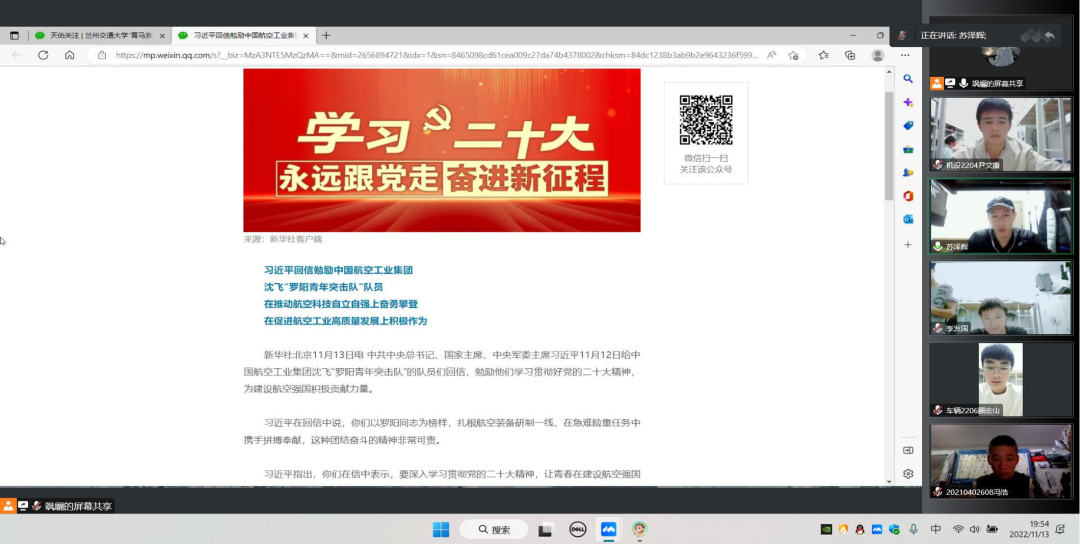Viewport: 1080px width, 544px height.
Task: Open Tencent Meeting from the taskbar
Action: [608, 529]
